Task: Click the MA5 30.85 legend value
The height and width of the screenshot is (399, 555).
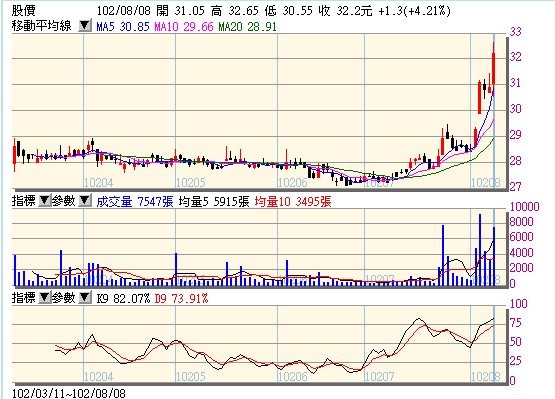Action: pyautogui.click(x=123, y=27)
